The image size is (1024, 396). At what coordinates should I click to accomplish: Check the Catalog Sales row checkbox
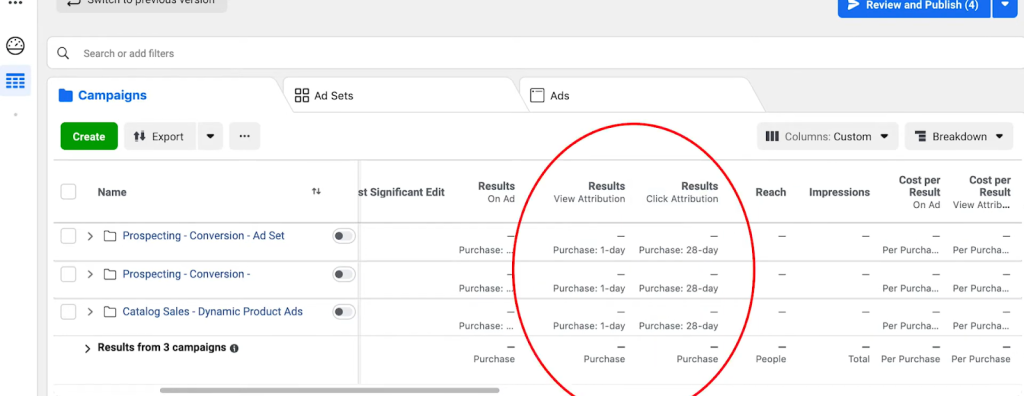pos(69,312)
